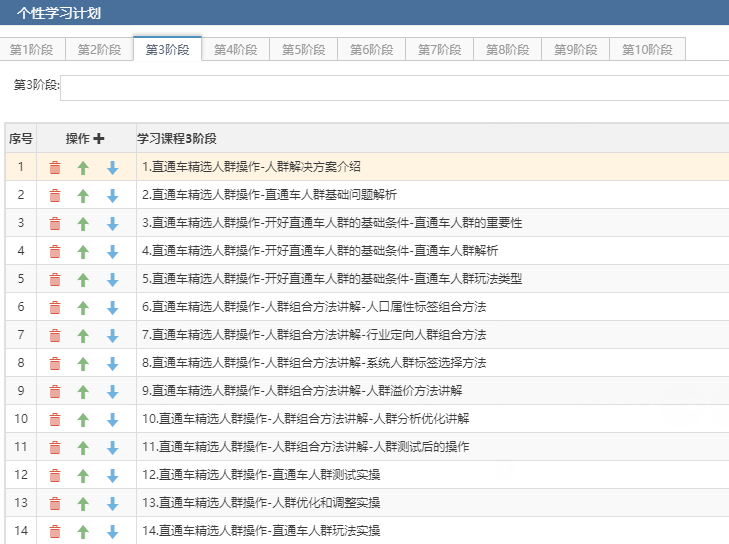Image resolution: width=729 pixels, height=544 pixels.
Task: Open the 第4阶段 tab
Action: [x=236, y=49]
